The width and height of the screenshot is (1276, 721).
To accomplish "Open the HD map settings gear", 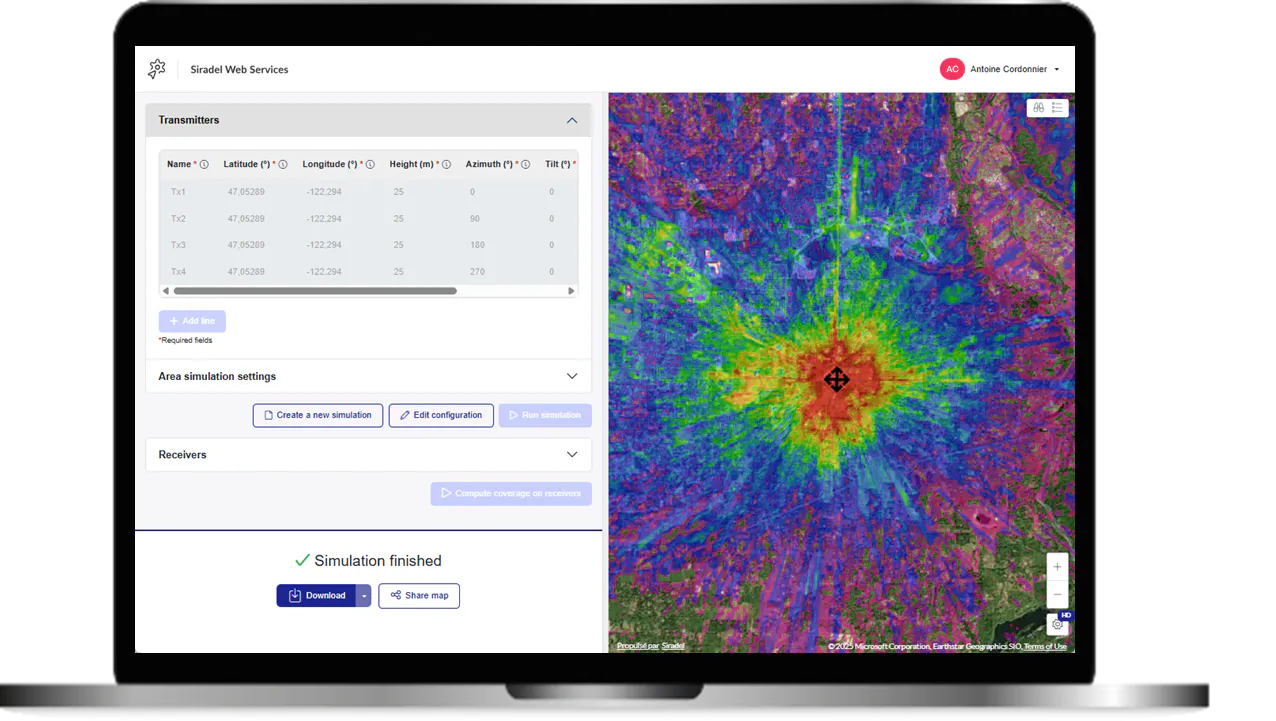I will pyautogui.click(x=1058, y=624).
